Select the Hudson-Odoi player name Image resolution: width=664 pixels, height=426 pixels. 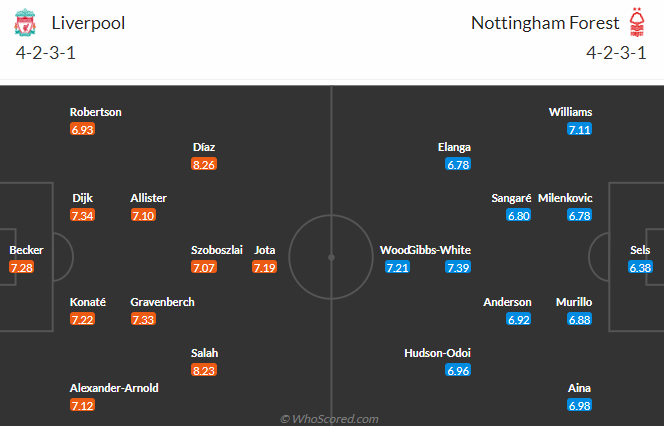click(437, 353)
